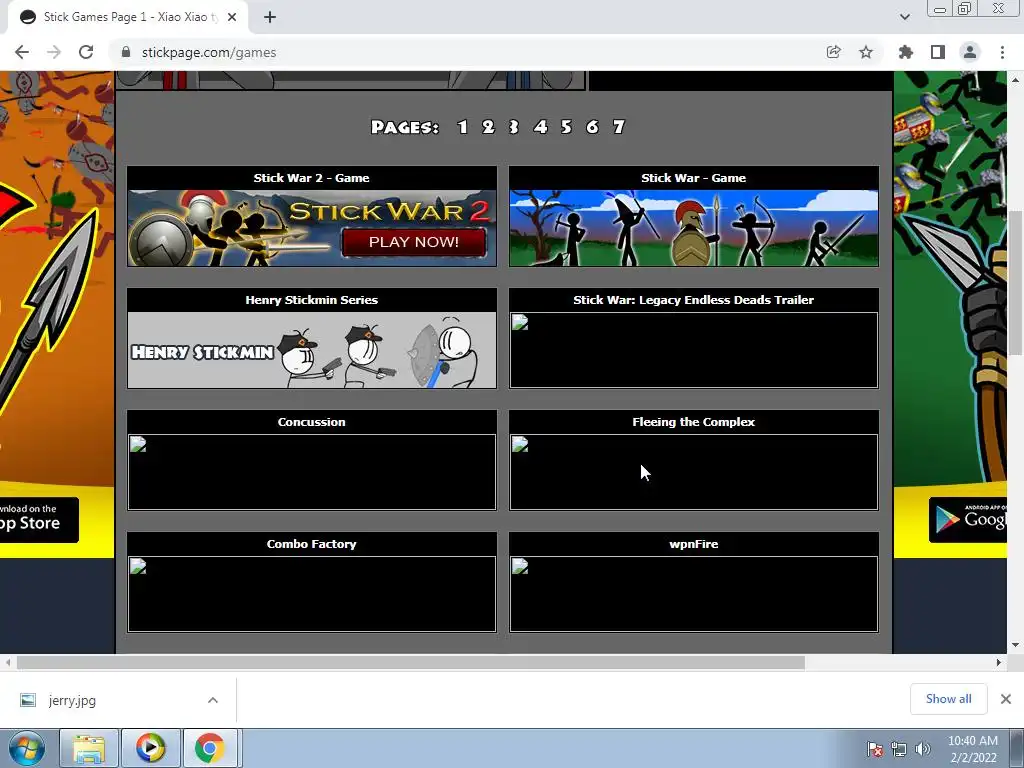Image resolution: width=1024 pixels, height=768 pixels.
Task: Click Show all downloads
Action: [x=948, y=699]
